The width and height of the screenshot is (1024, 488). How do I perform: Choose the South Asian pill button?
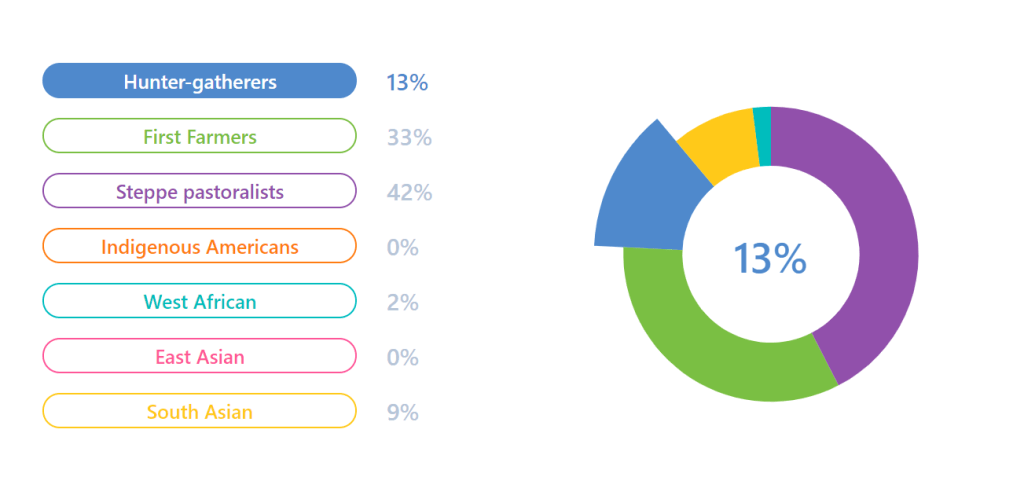tap(199, 411)
